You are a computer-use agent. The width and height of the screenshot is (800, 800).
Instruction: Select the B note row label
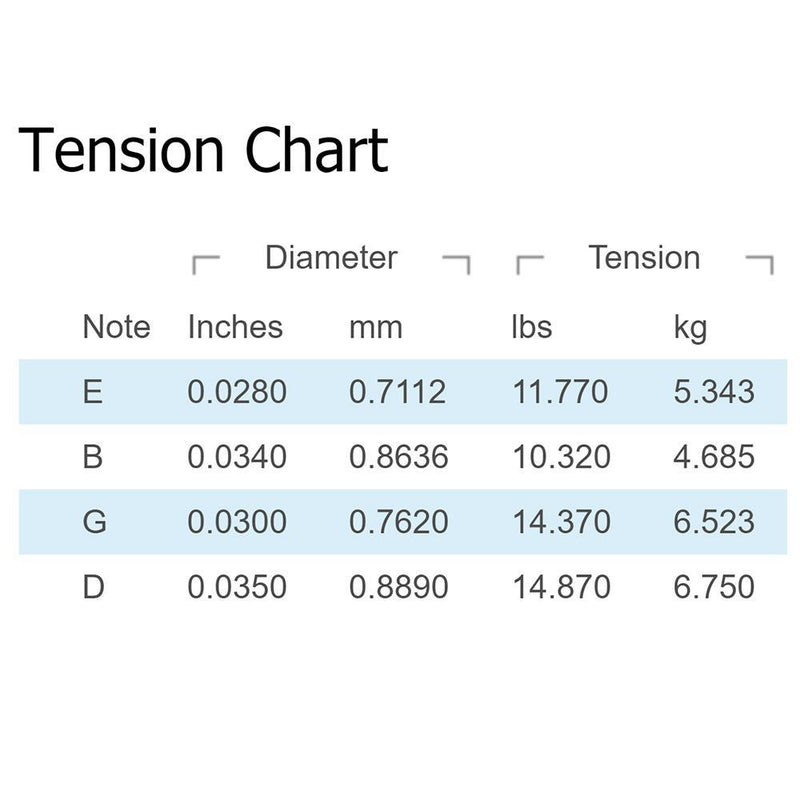[93, 457]
